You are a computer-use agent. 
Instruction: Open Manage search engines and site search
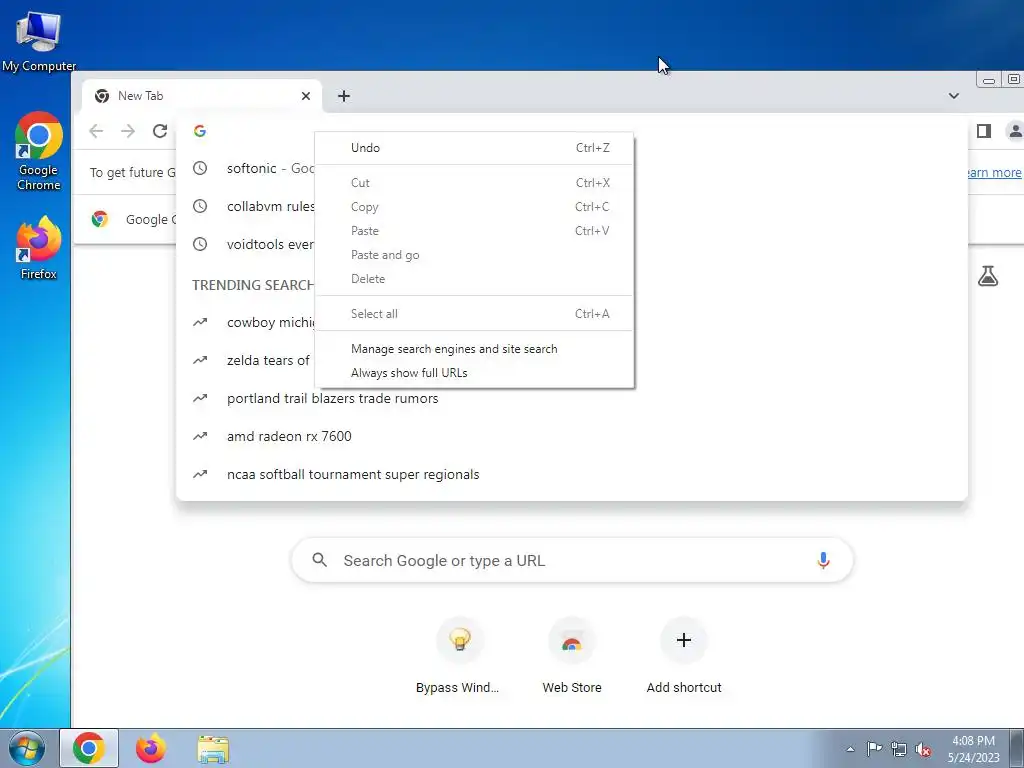coord(474,349)
